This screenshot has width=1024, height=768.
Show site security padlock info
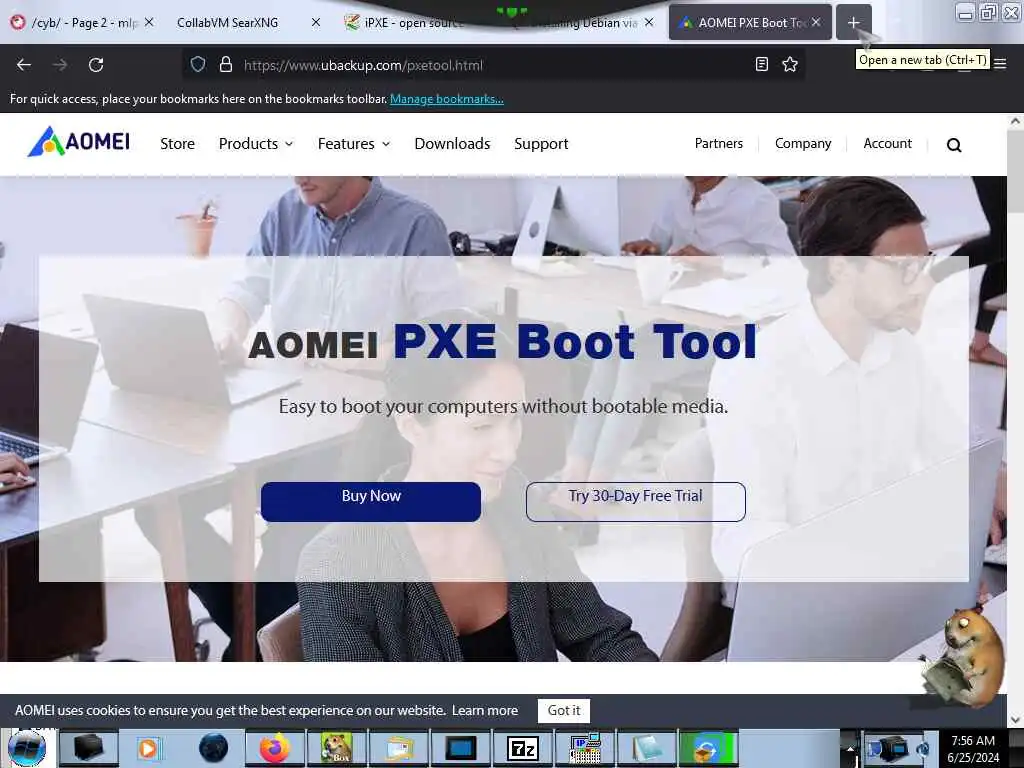click(226, 64)
